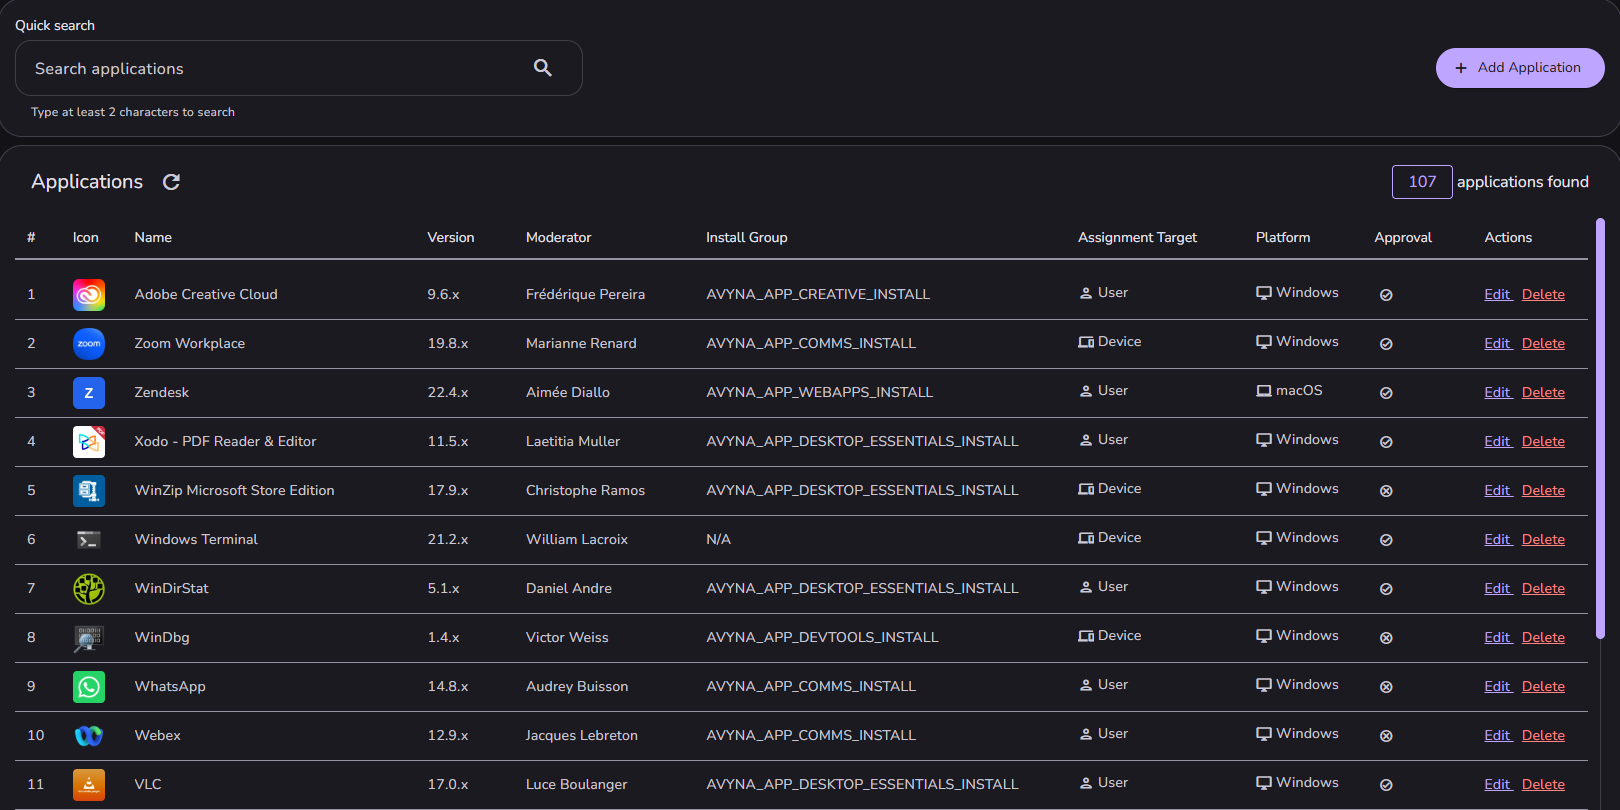Screen dimensions: 1620x810
Task: Edit the Windows Terminal entry
Action: [x=1497, y=540]
